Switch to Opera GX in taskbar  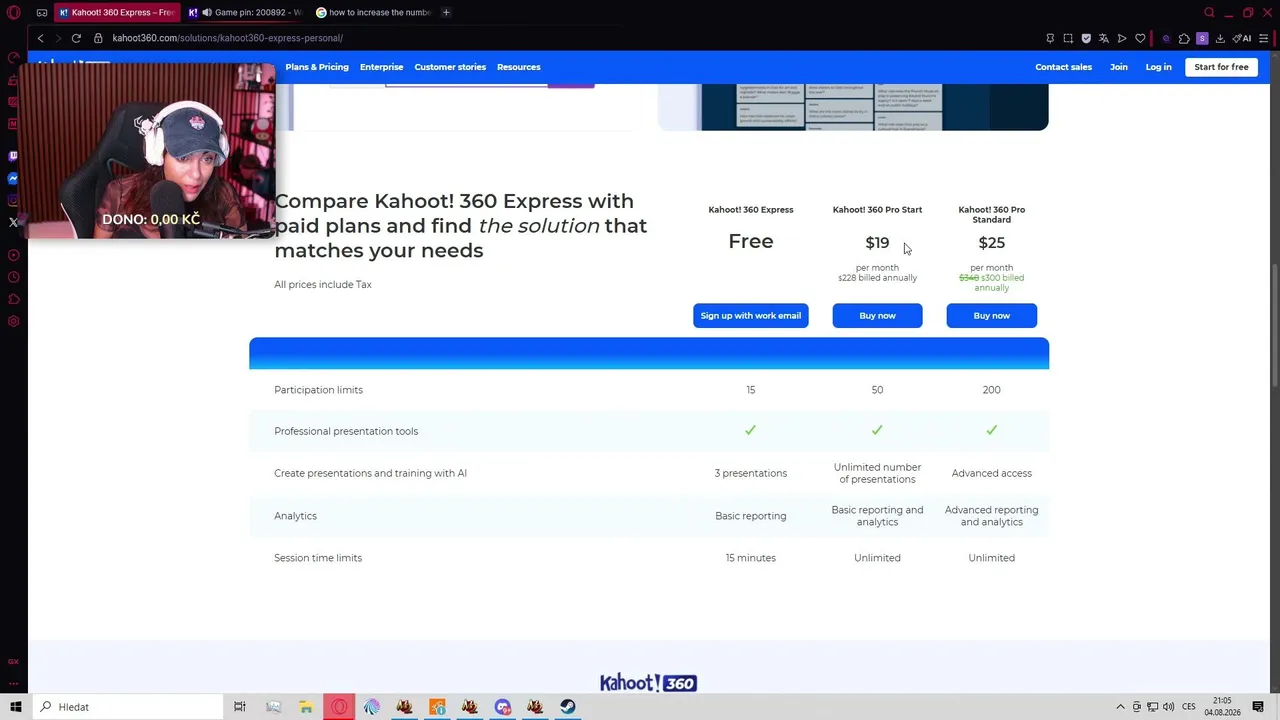(x=339, y=707)
